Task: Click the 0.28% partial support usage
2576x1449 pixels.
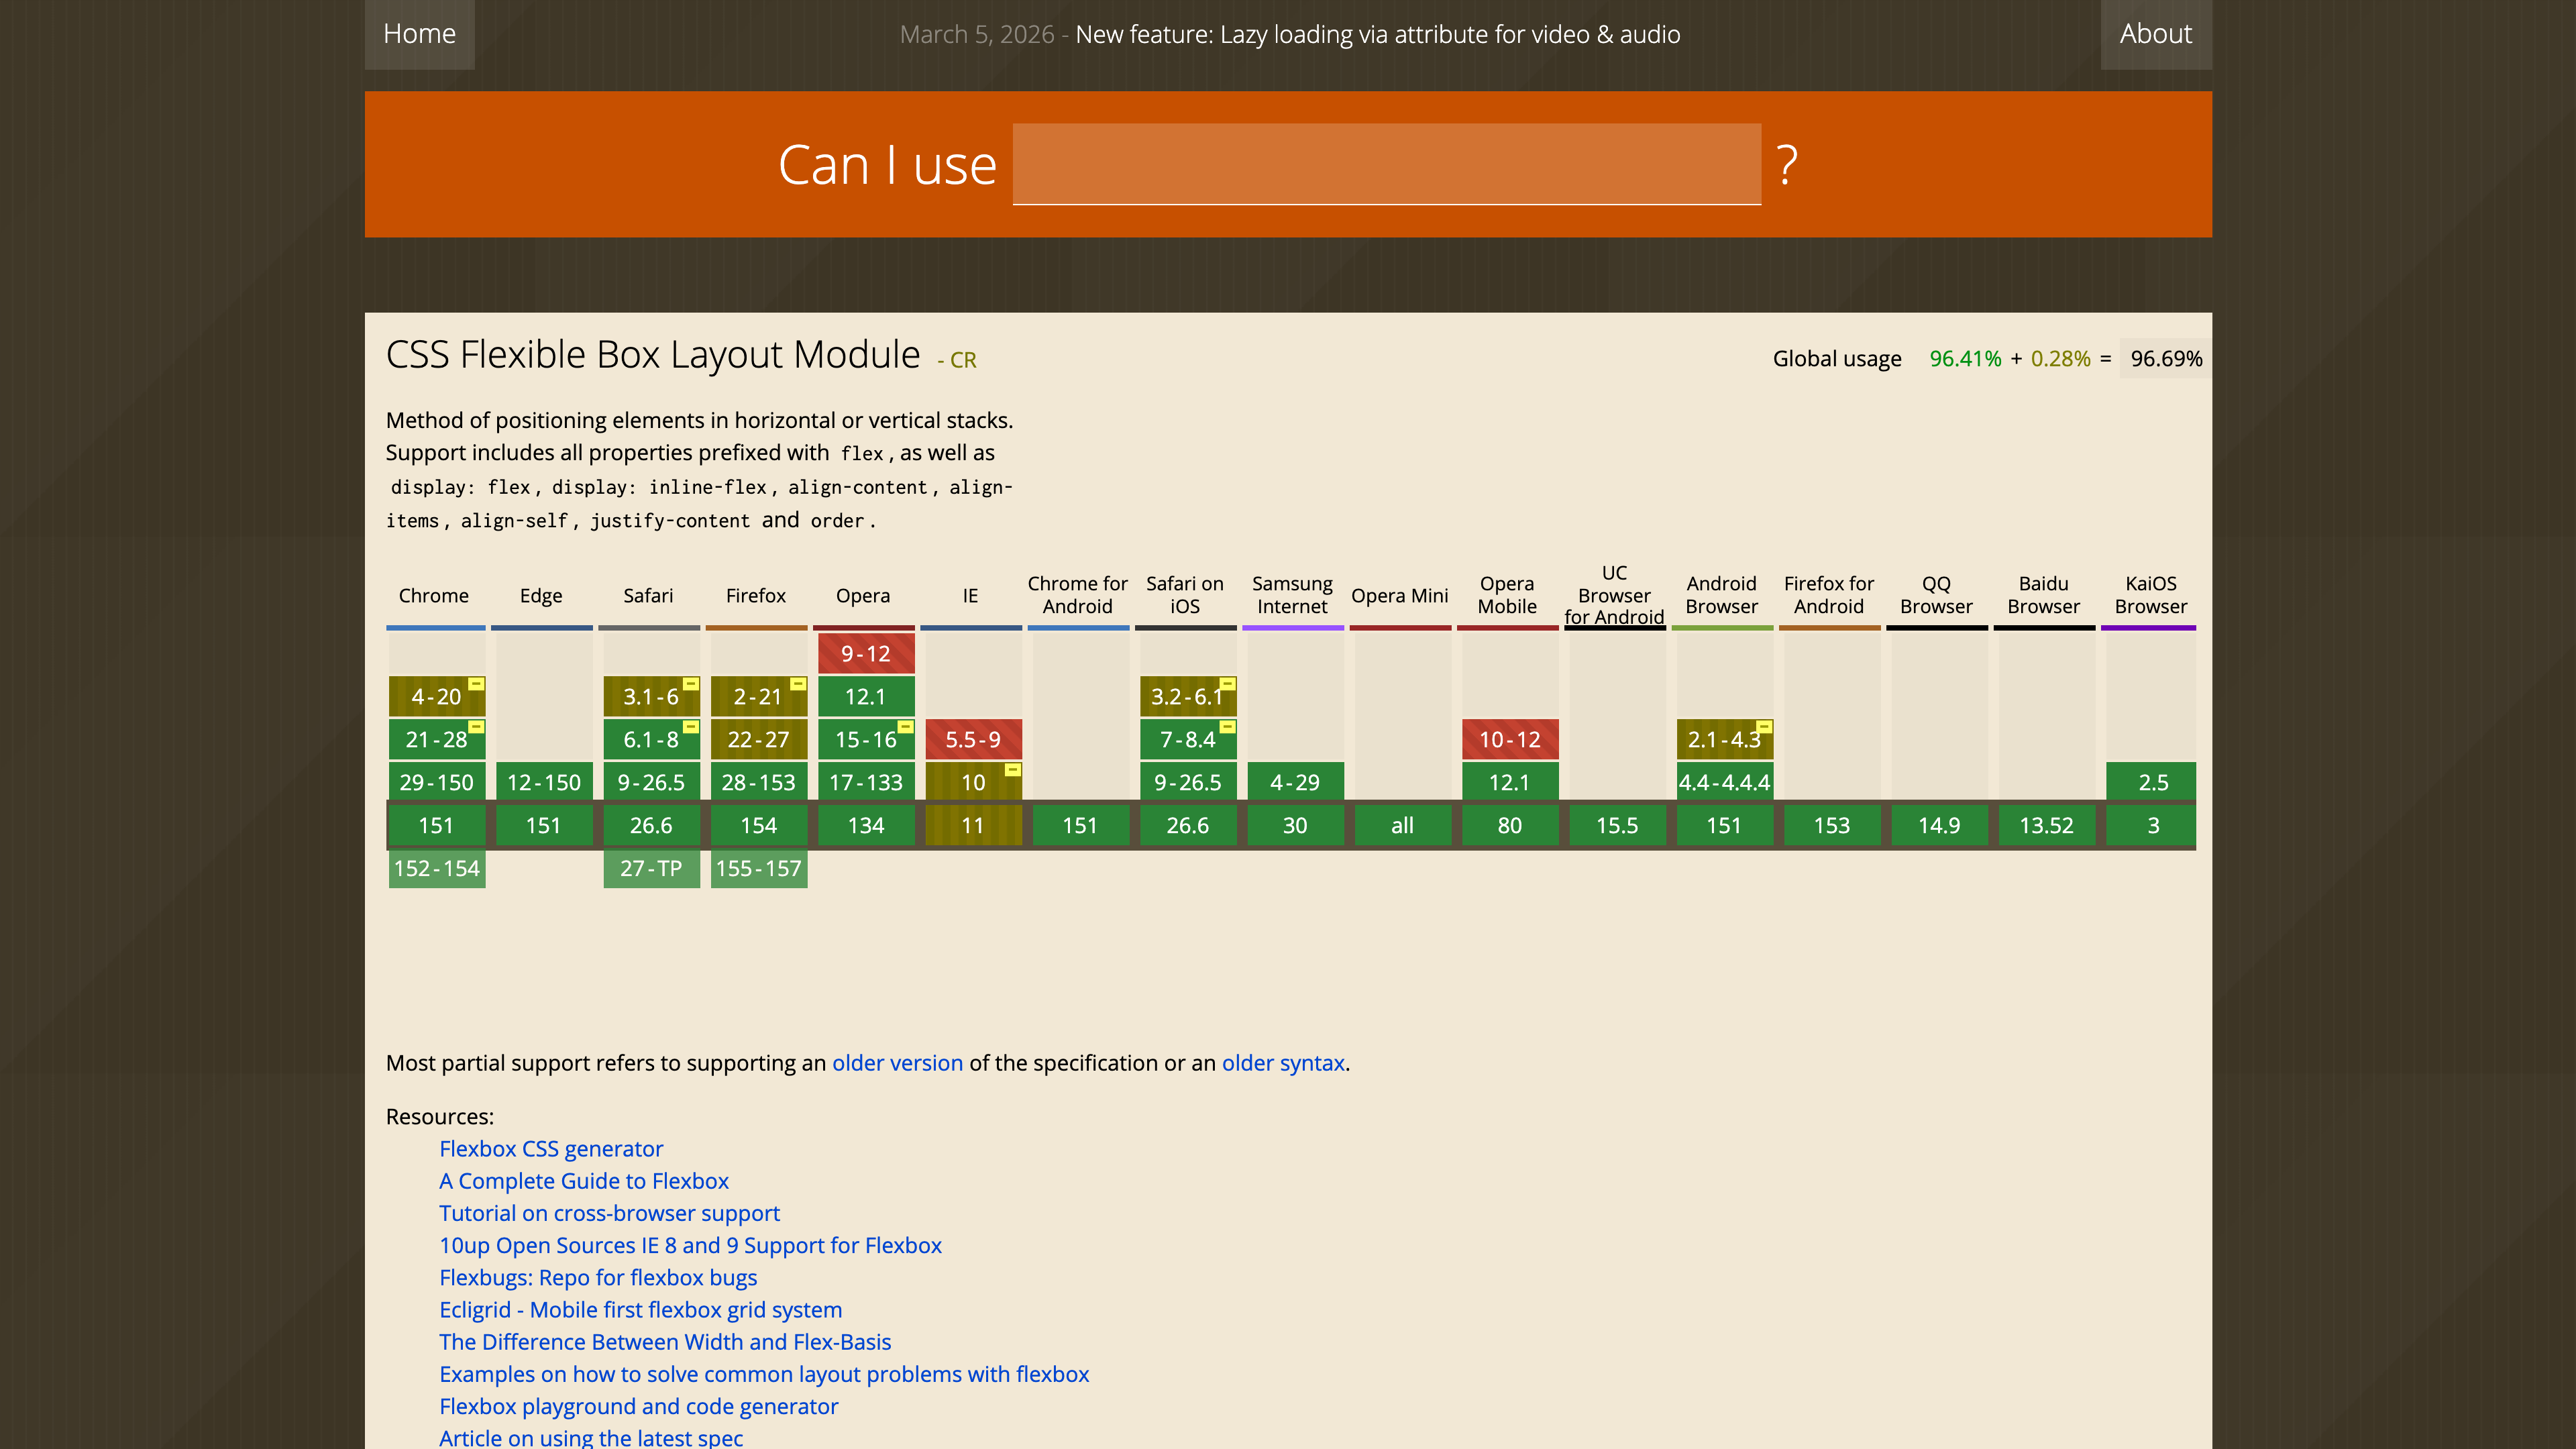Action: [x=2060, y=359]
